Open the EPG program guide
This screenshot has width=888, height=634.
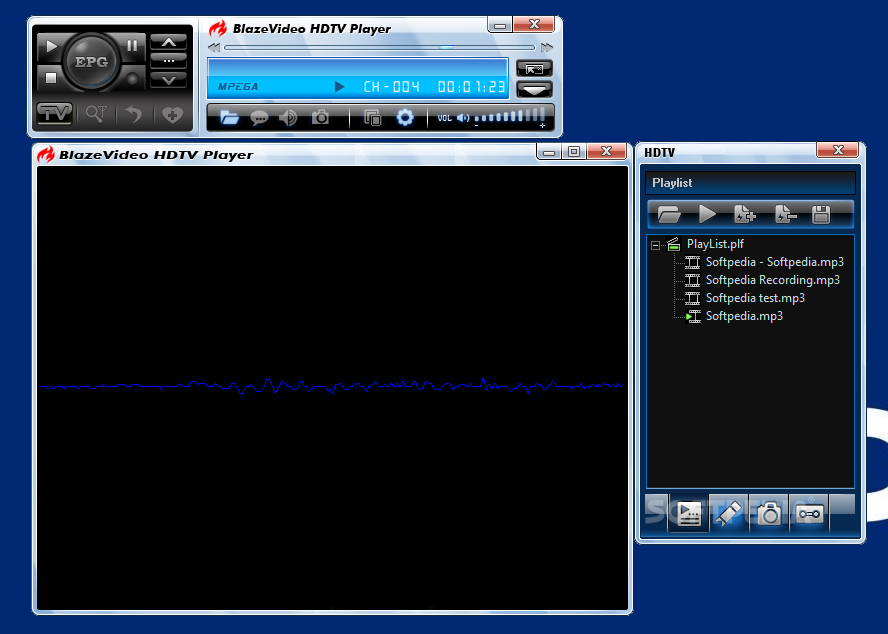tap(91, 62)
